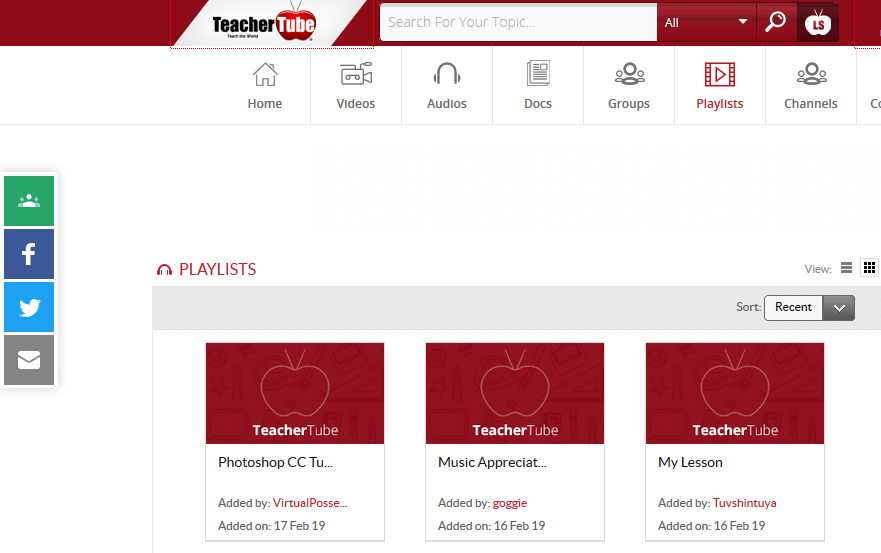The image size is (881, 553).
Task: Click the Groups people icon
Action: 629,74
